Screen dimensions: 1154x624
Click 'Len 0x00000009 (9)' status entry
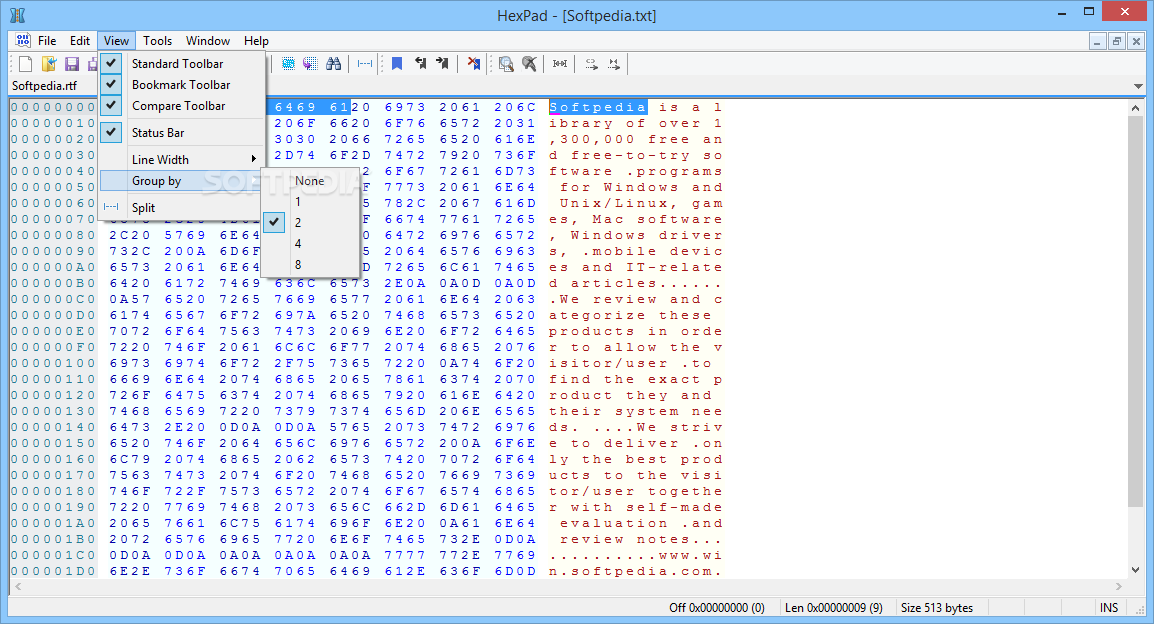click(x=834, y=608)
